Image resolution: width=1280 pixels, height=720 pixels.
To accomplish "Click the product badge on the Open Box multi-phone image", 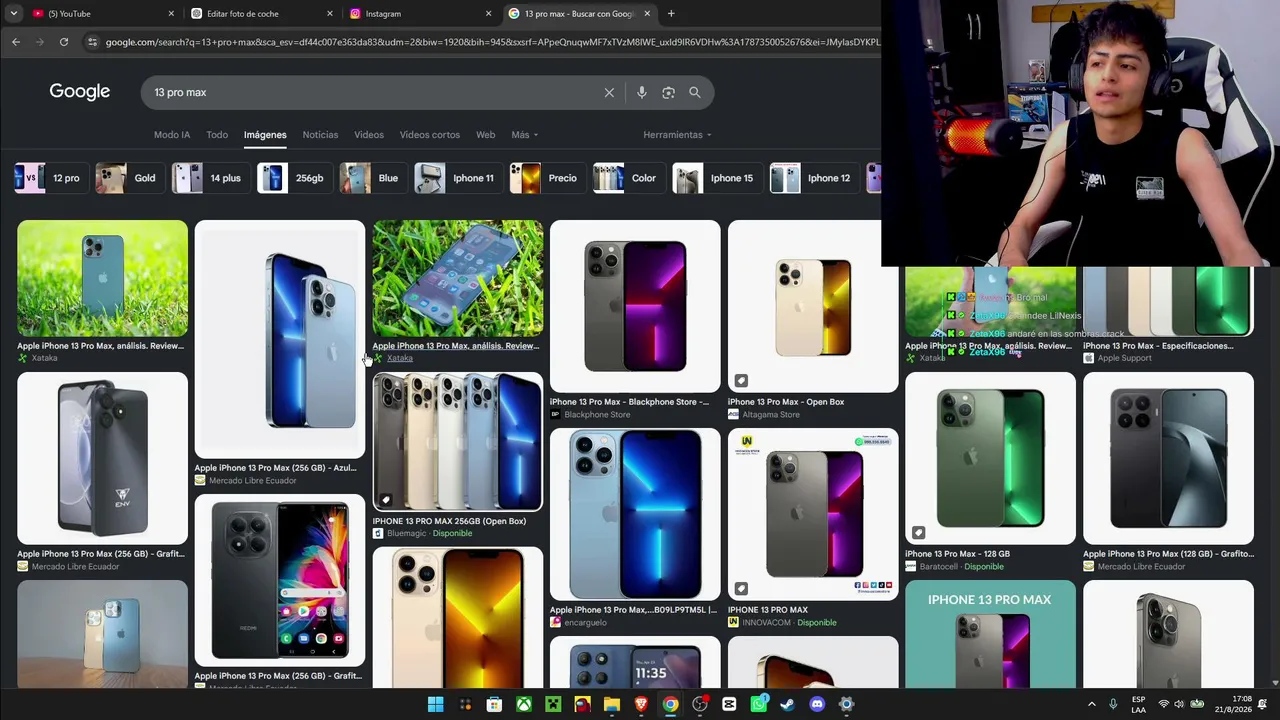I will click(386, 500).
